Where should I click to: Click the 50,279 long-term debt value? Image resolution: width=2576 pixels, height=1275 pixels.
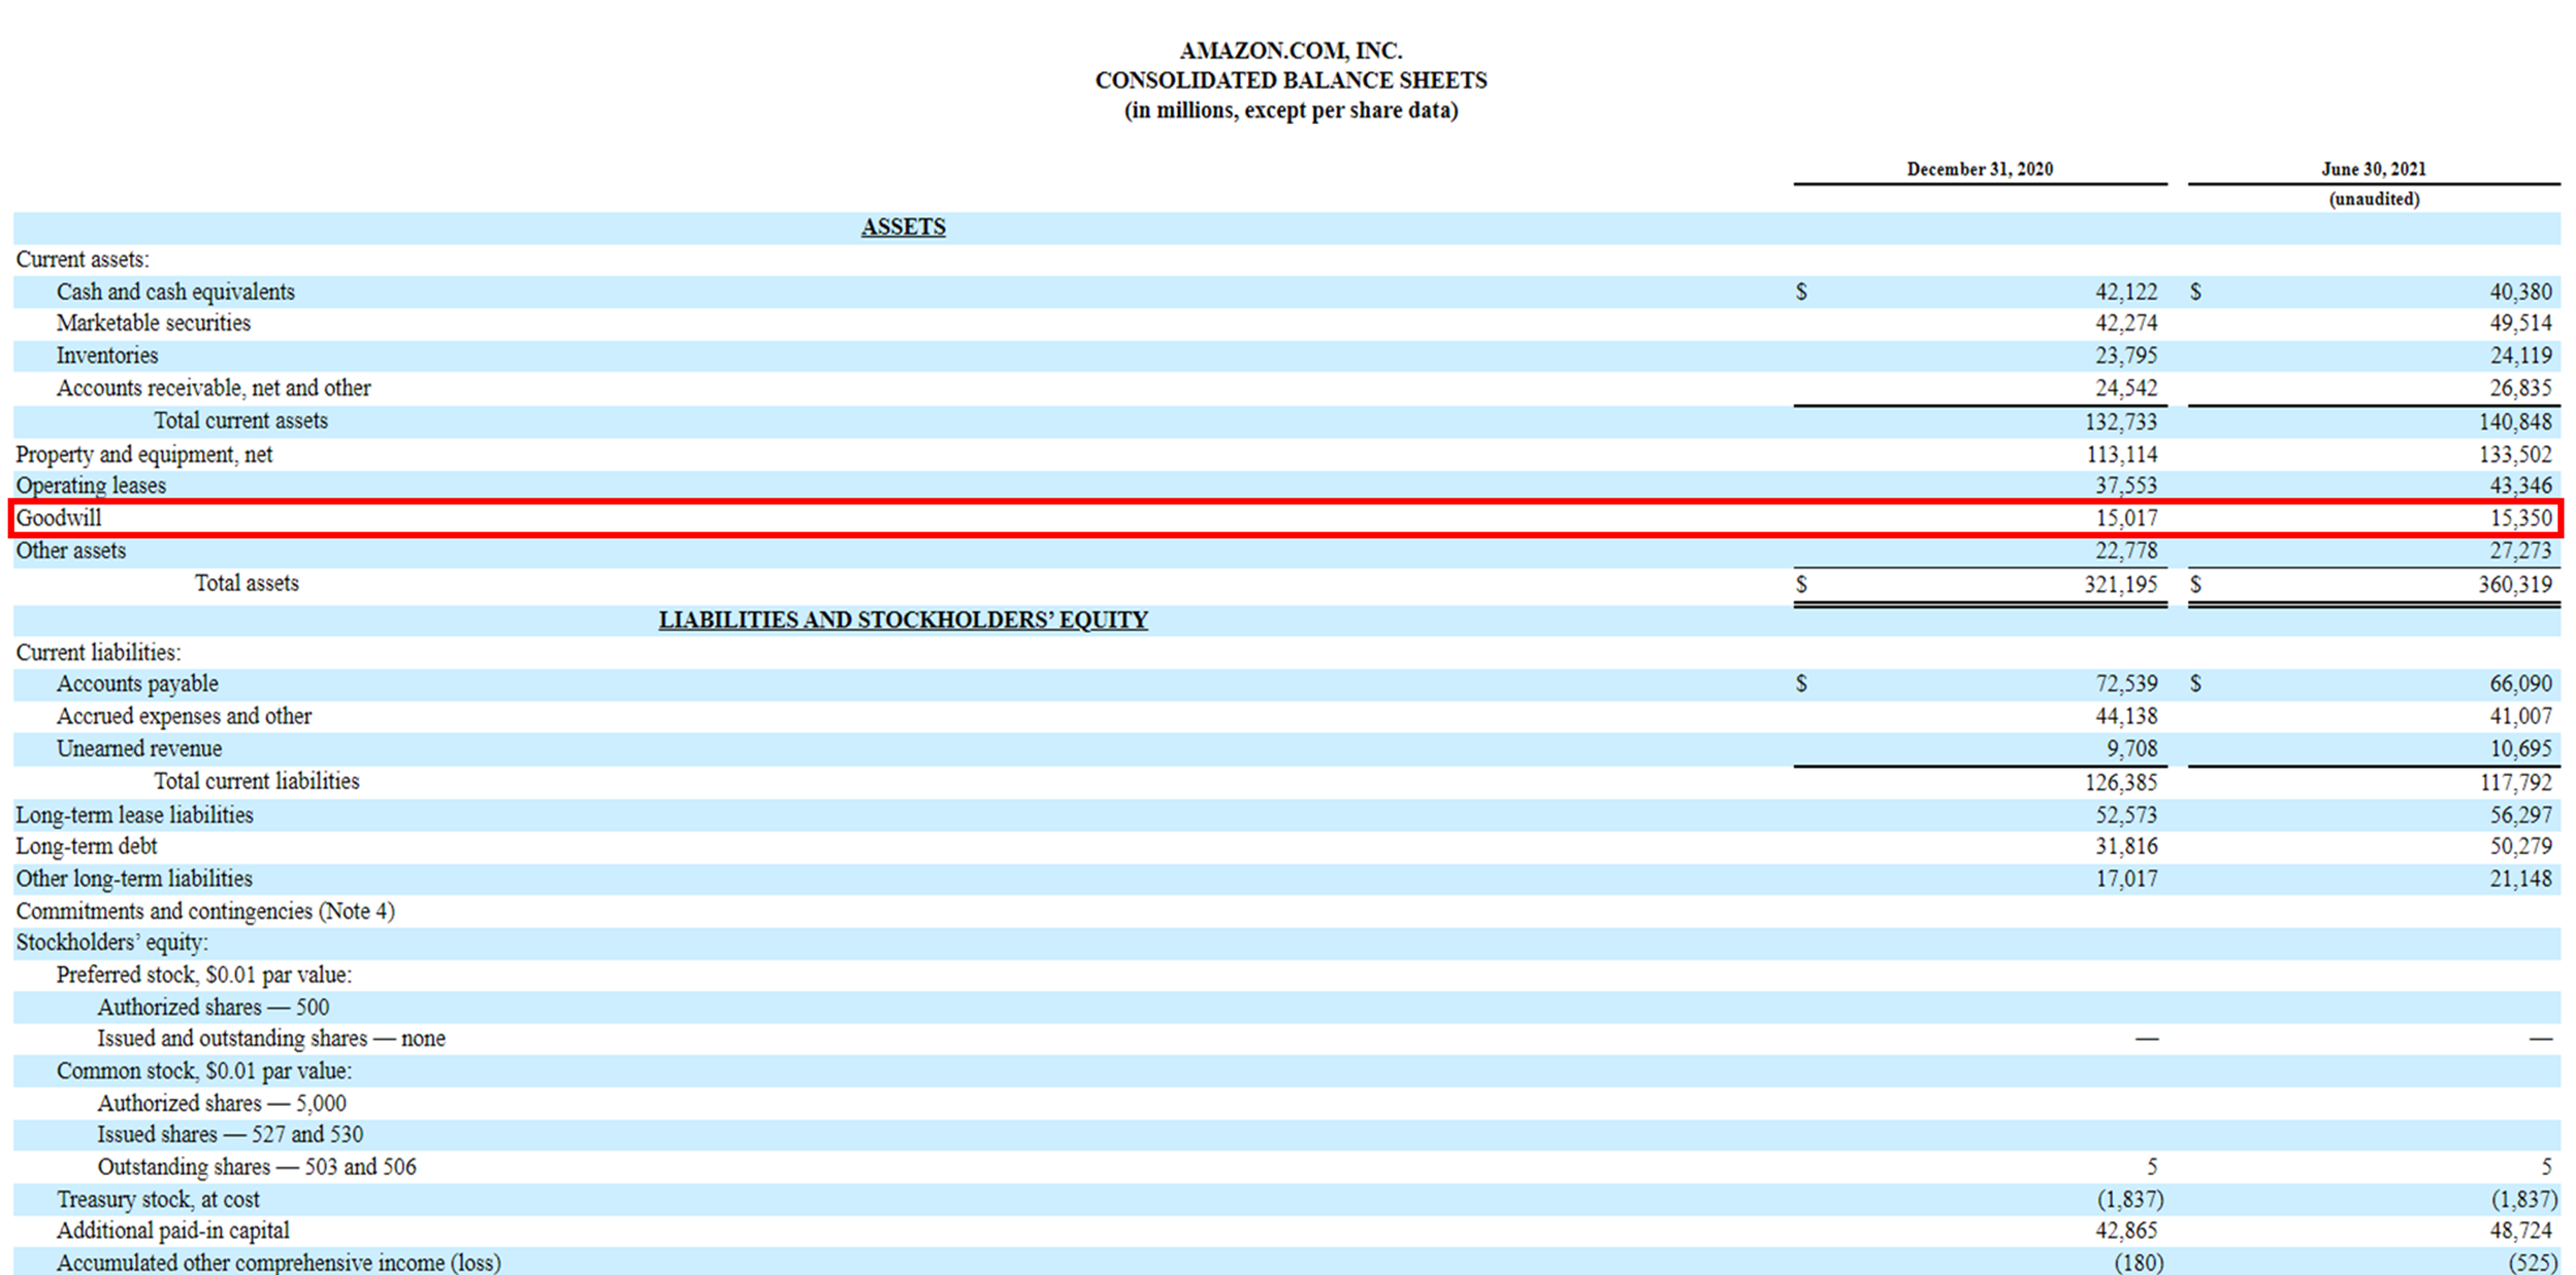(2520, 846)
